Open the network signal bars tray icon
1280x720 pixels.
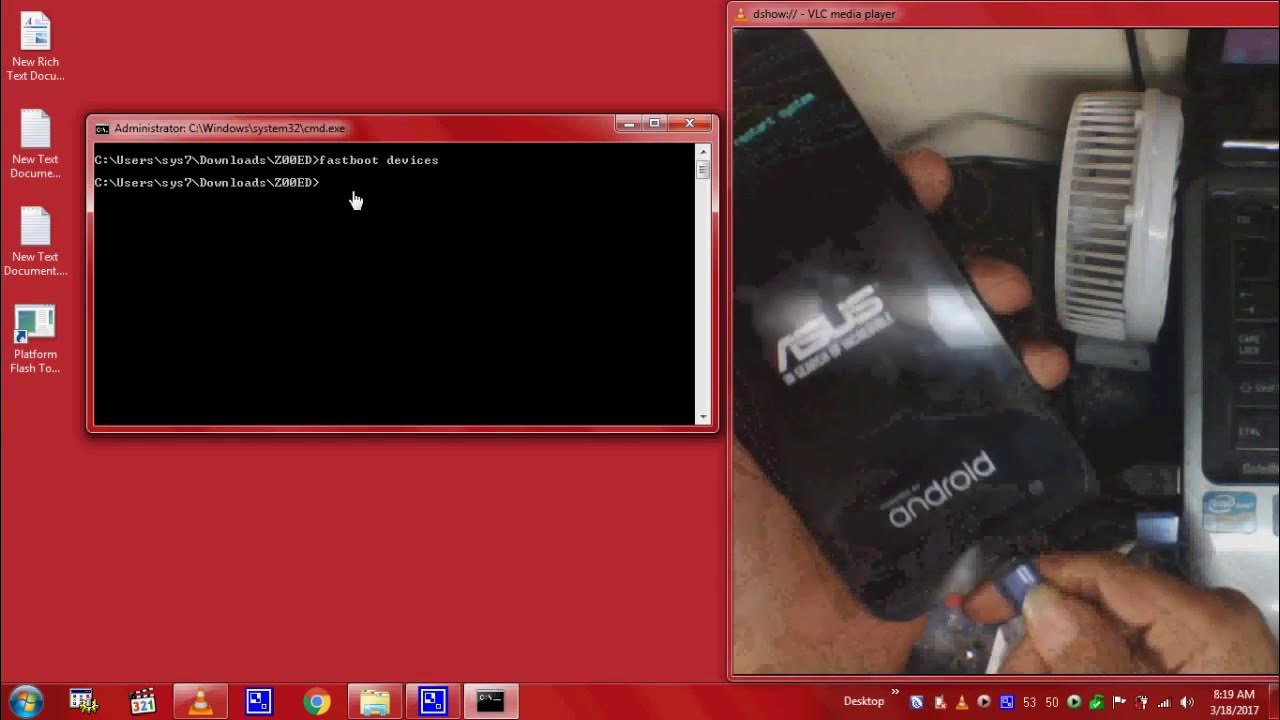click(x=1164, y=702)
